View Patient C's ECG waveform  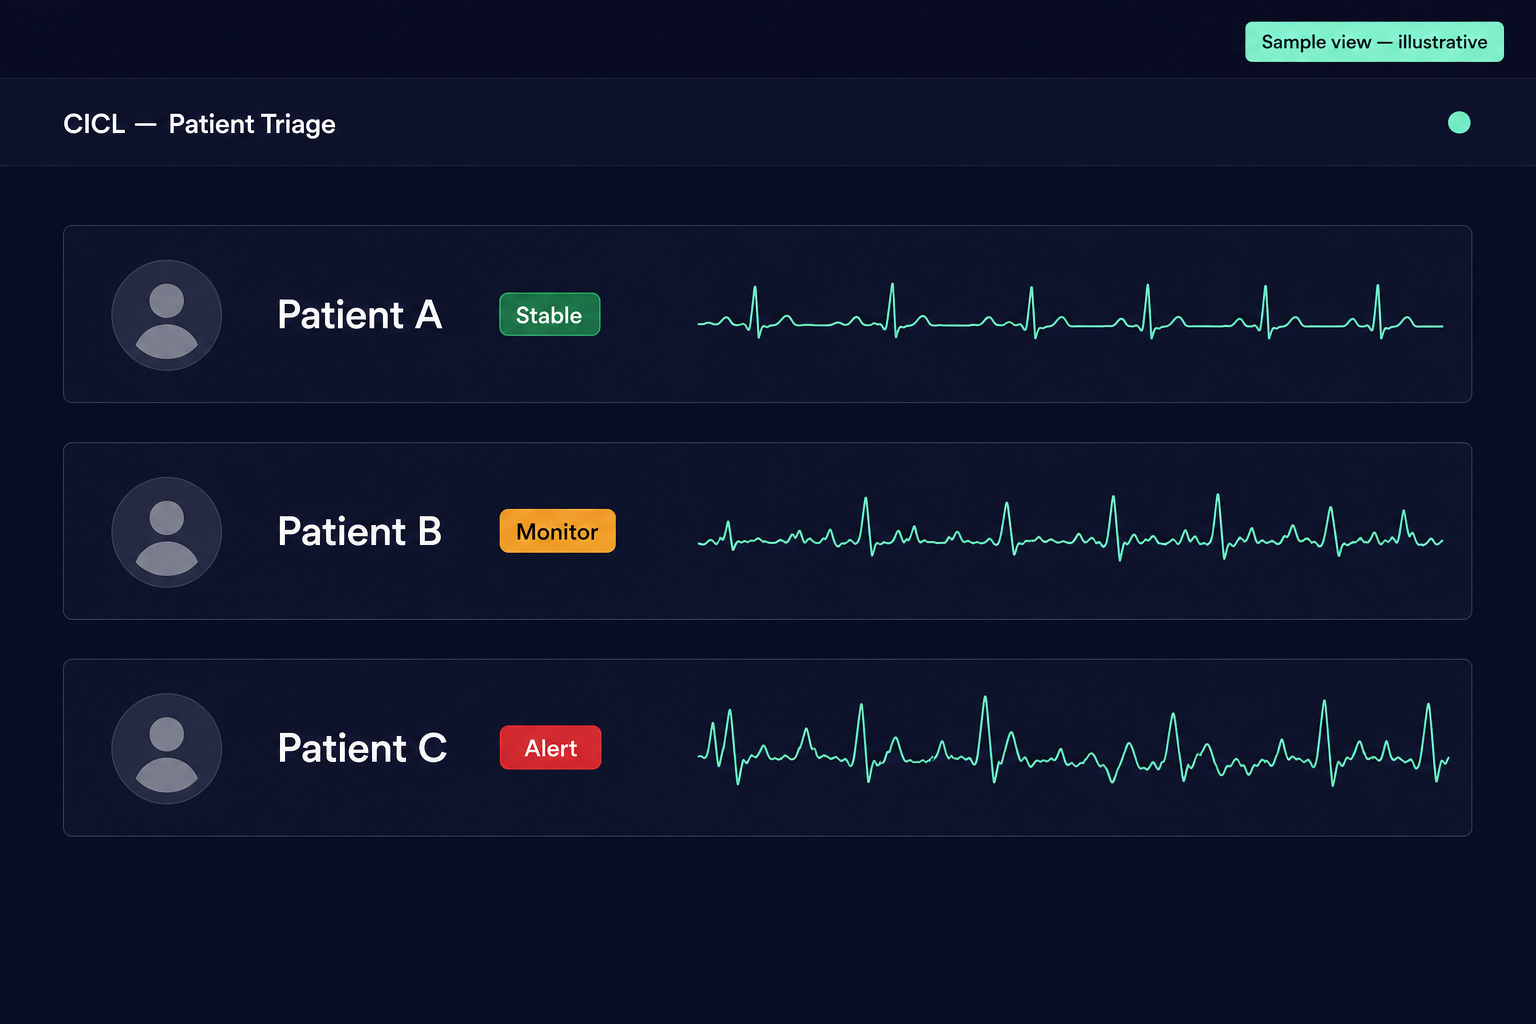[x=1073, y=741]
